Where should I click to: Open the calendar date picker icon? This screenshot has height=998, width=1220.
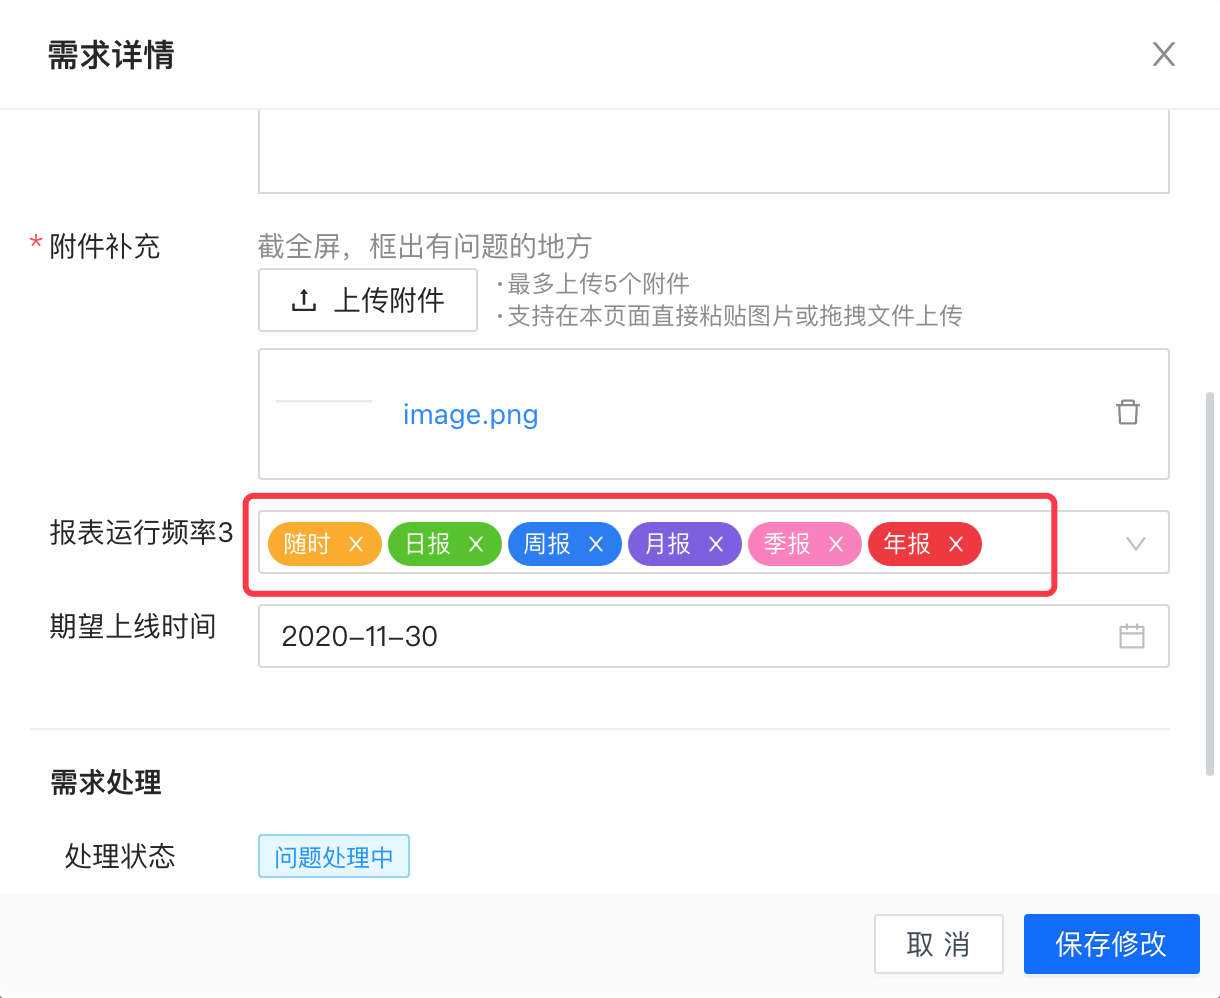[1131, 636]
